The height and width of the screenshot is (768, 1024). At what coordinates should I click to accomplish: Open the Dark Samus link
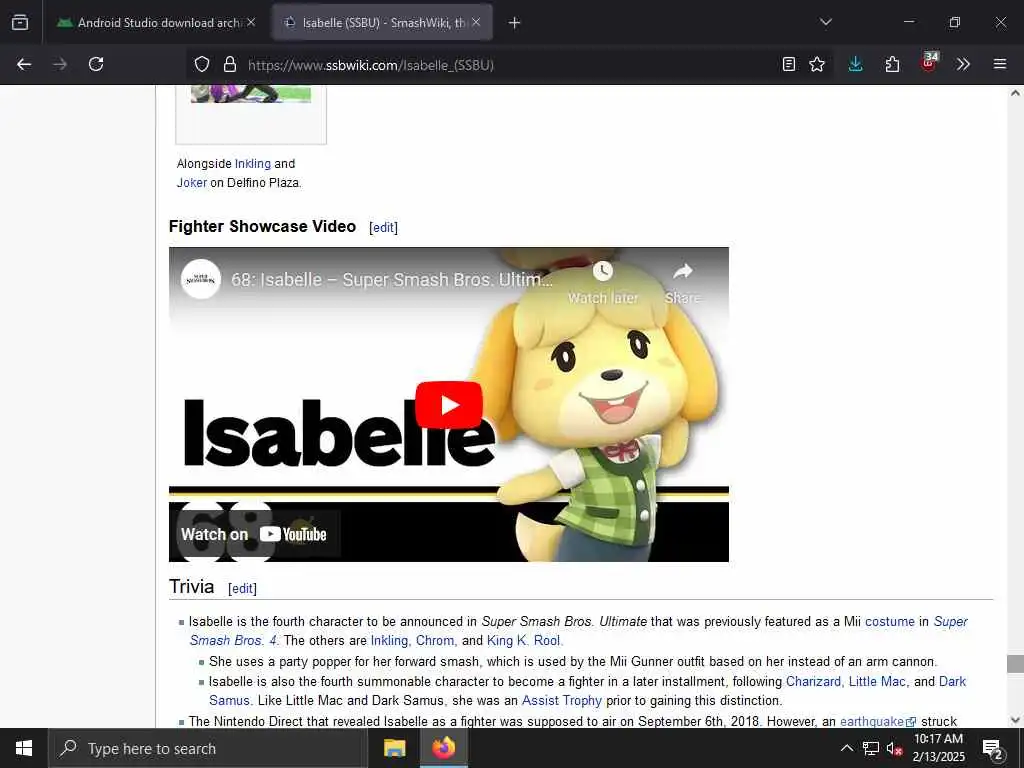point(952,681)
